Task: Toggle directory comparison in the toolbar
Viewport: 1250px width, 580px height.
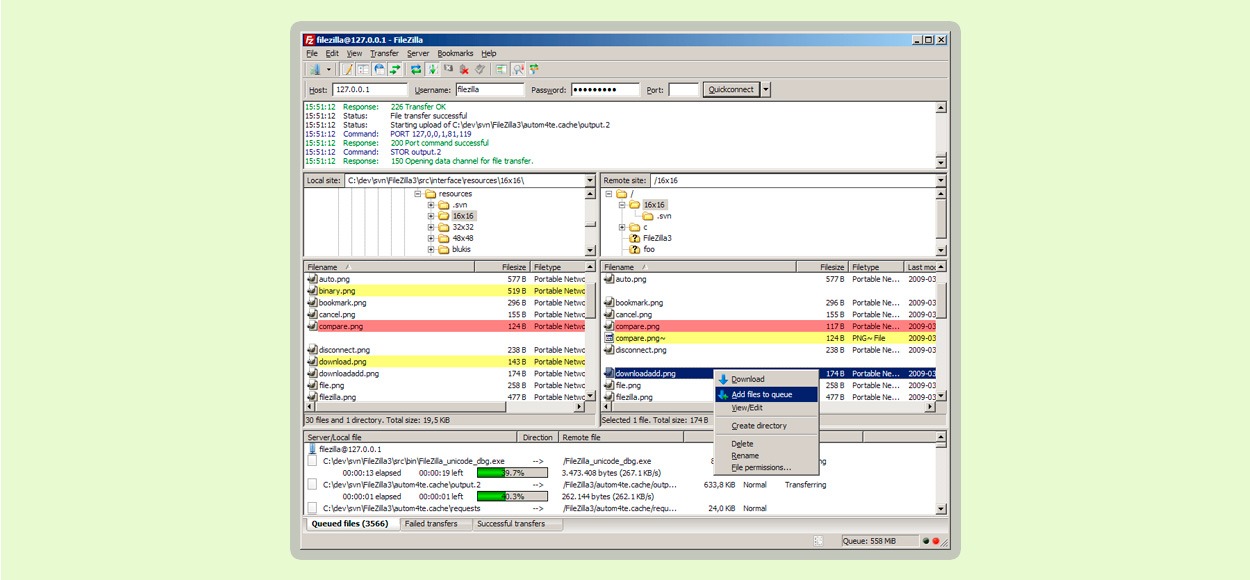Action: tap(518, 70)
